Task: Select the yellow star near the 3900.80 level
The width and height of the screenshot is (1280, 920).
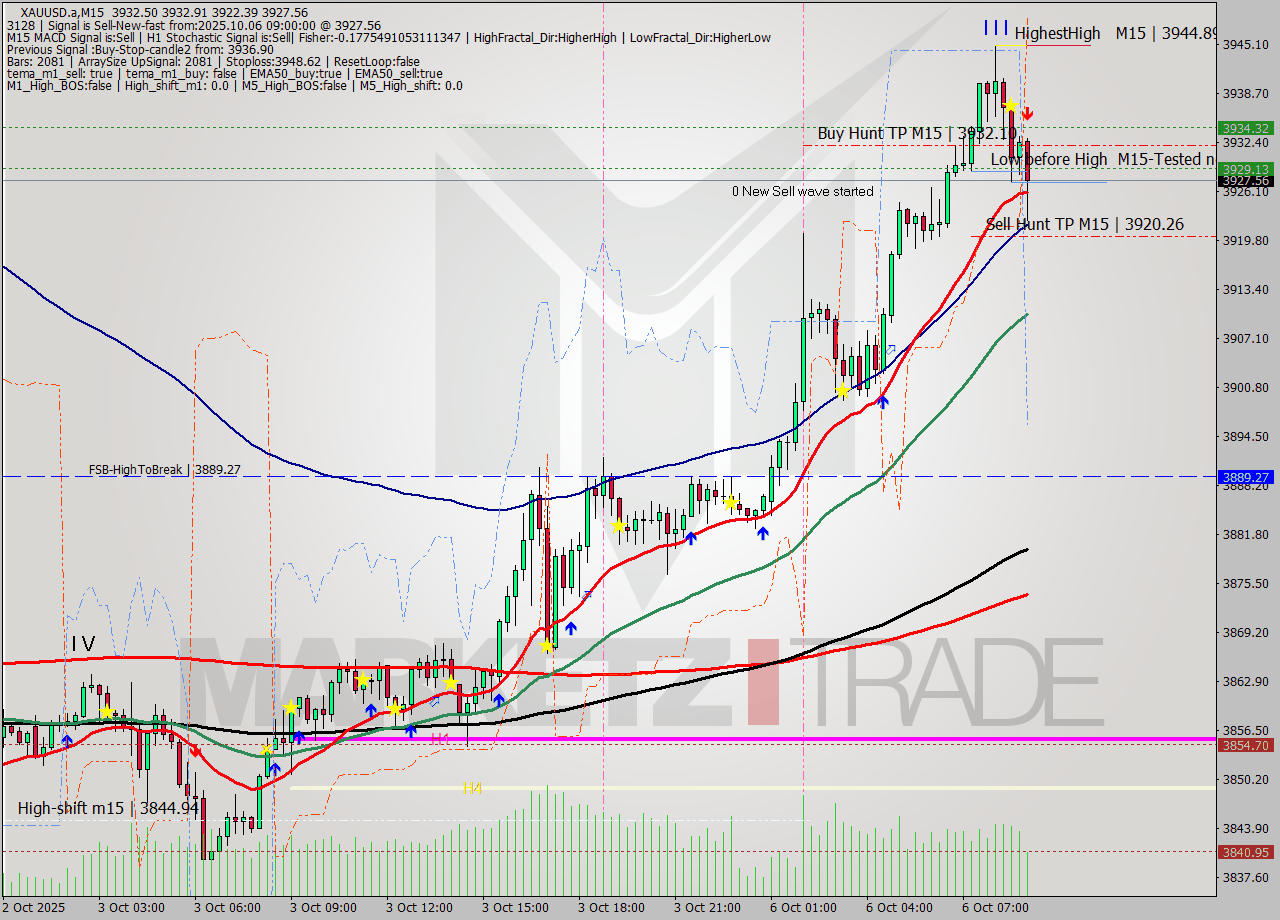Action: coord(843,392)
